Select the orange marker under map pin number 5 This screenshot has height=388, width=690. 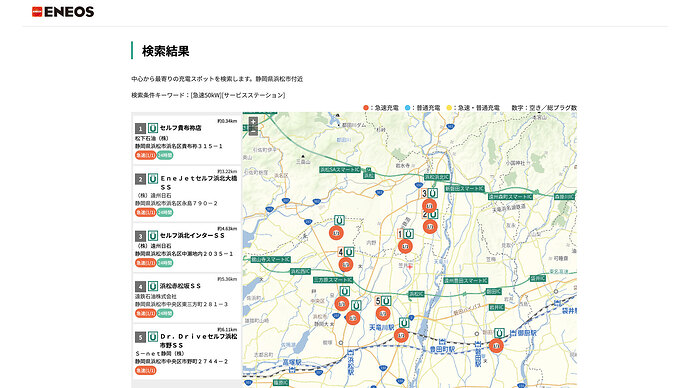pyautogui.click(x=383, y=313)
